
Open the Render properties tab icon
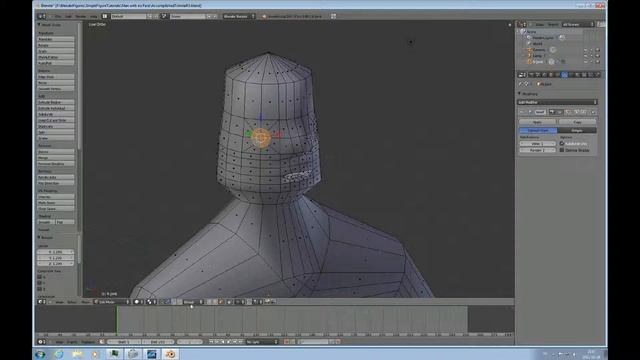[x=531, y=75]
